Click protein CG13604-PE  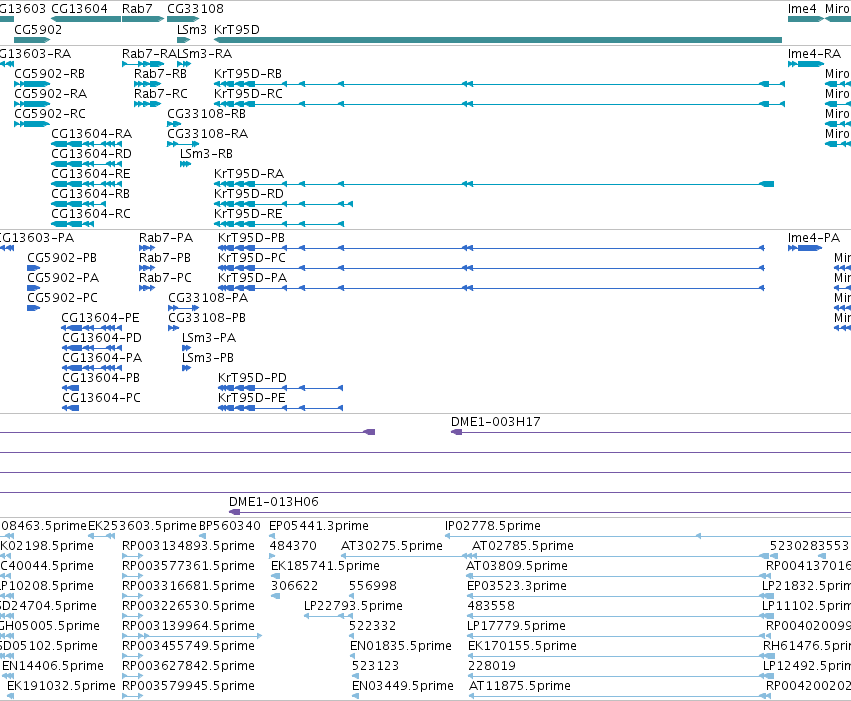click(100, 318)
